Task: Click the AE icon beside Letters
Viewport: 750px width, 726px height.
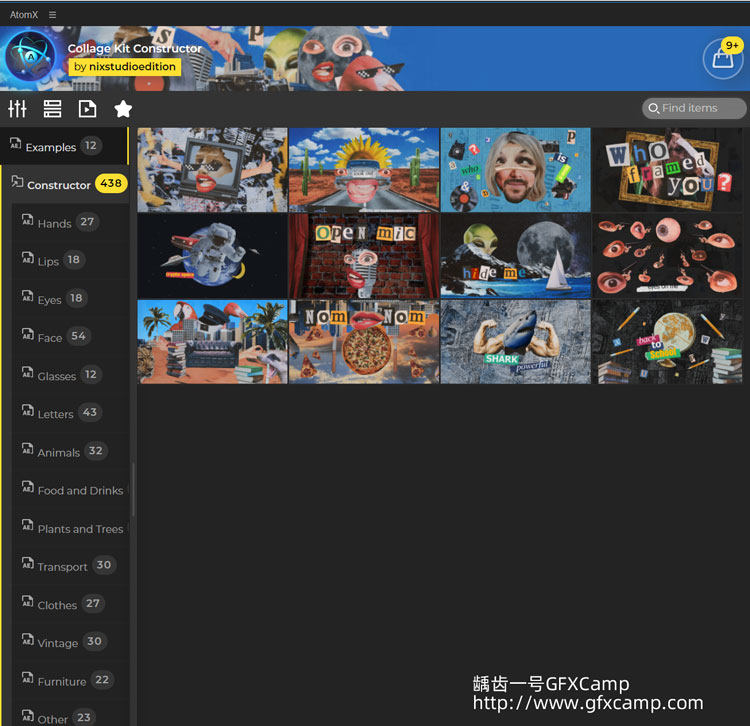Action: [x=28, y=411]
